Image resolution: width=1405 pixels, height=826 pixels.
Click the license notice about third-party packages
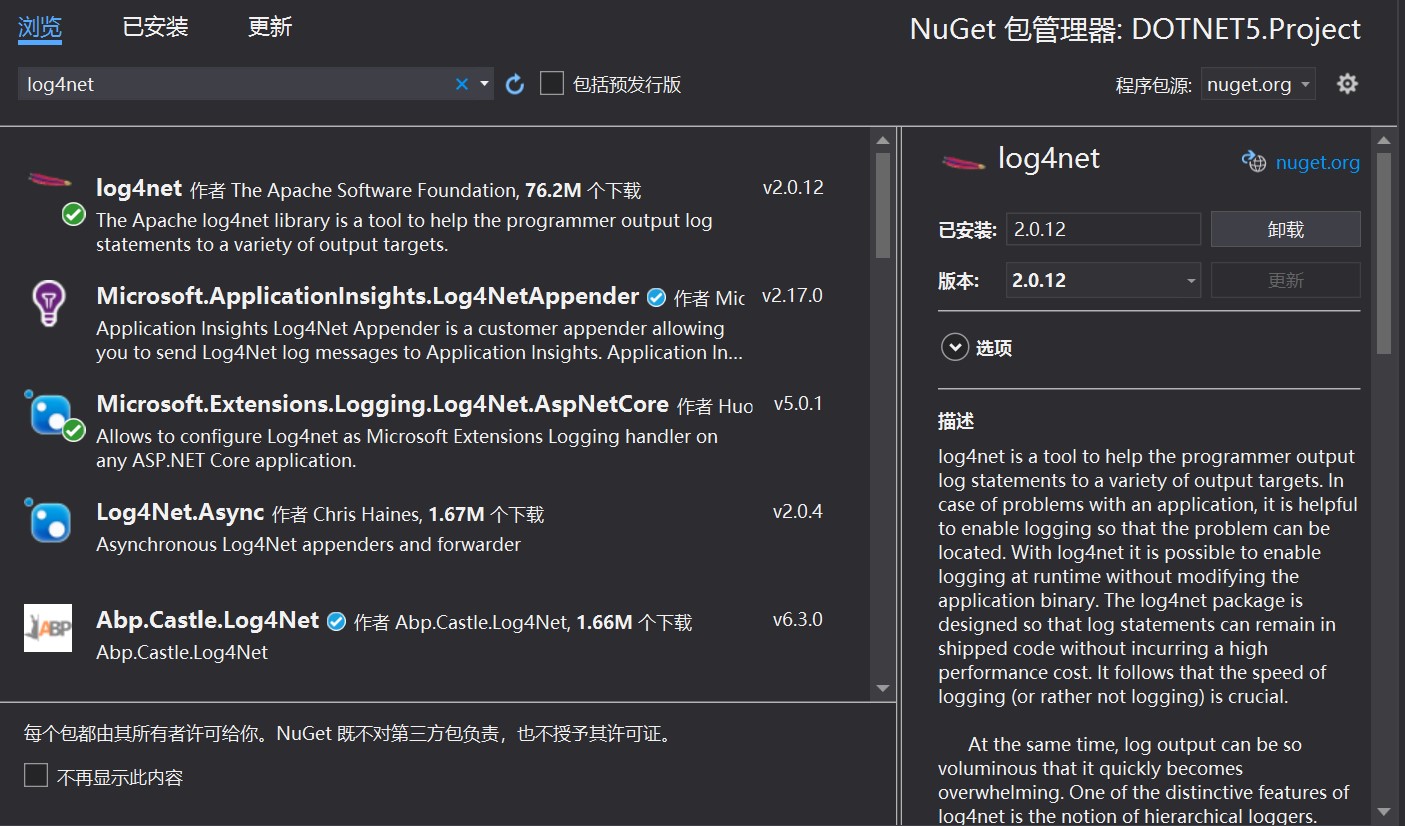tap(347, 734)
